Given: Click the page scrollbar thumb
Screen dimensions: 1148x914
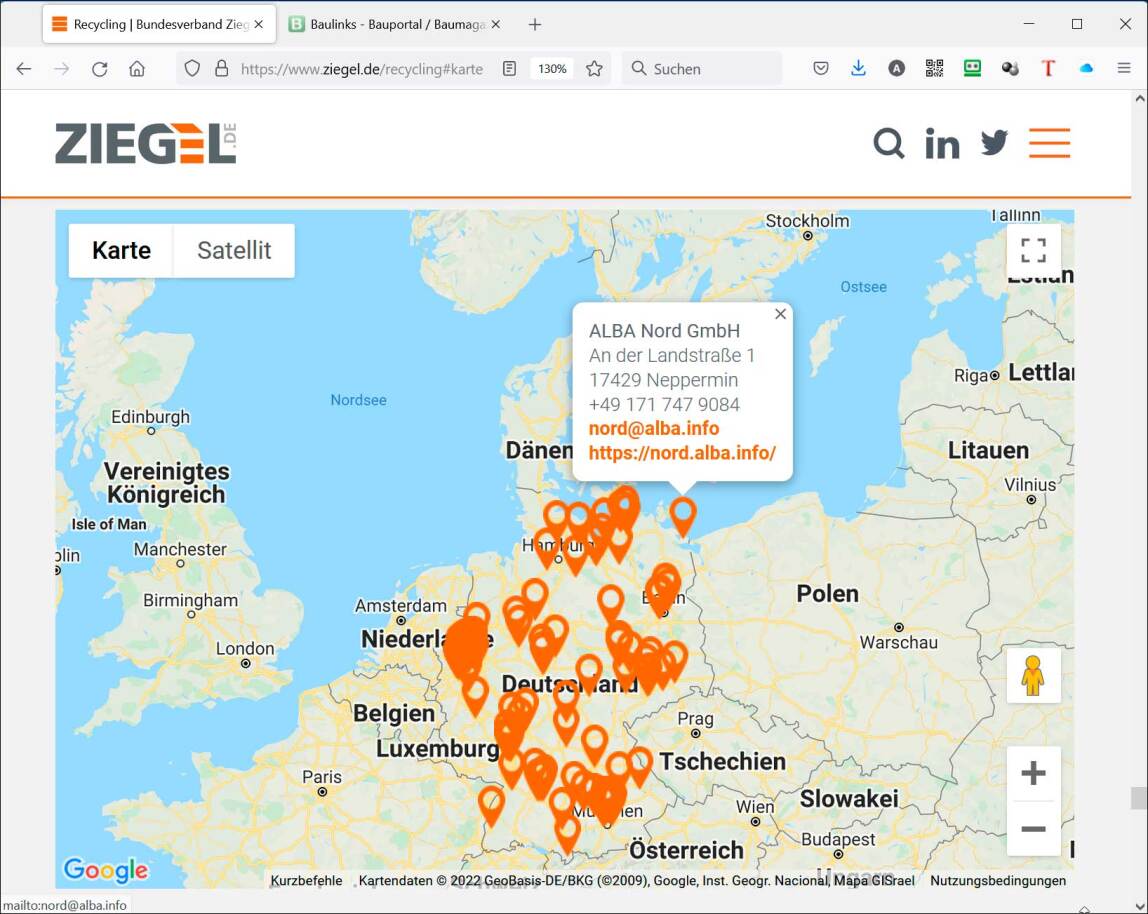Looking at the screenshot, I should point(1139,798).
